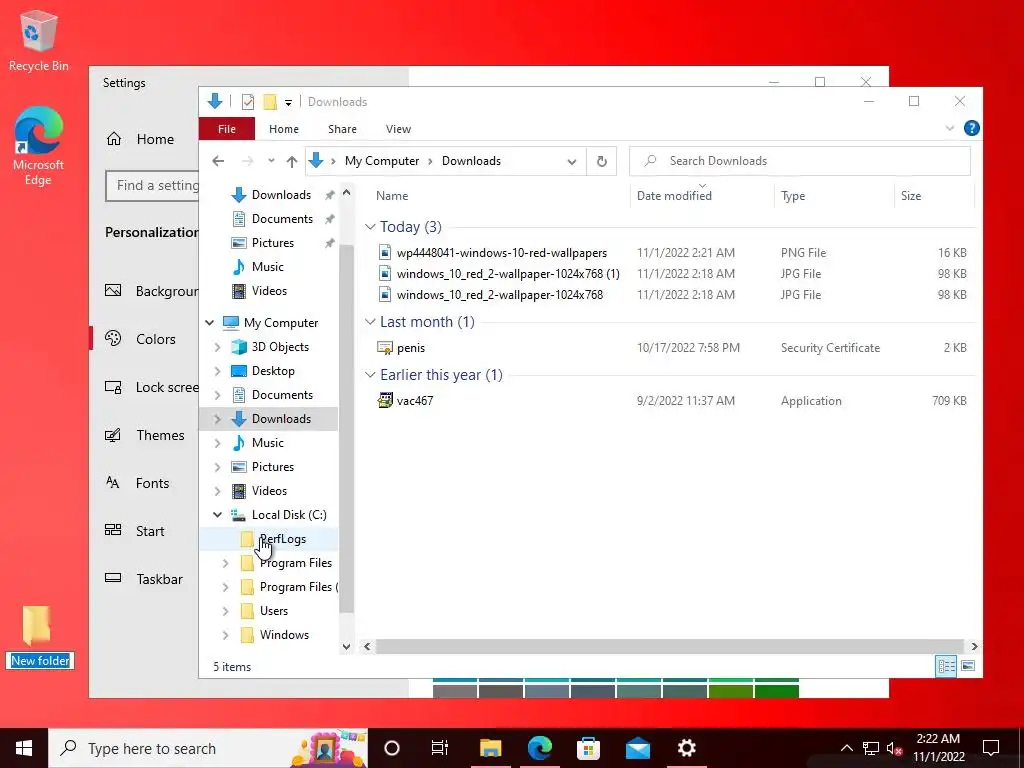This screenshot has height=768, width=1024.
Task: Open recent locations dropdown arrow
Action: coord(271,161)
